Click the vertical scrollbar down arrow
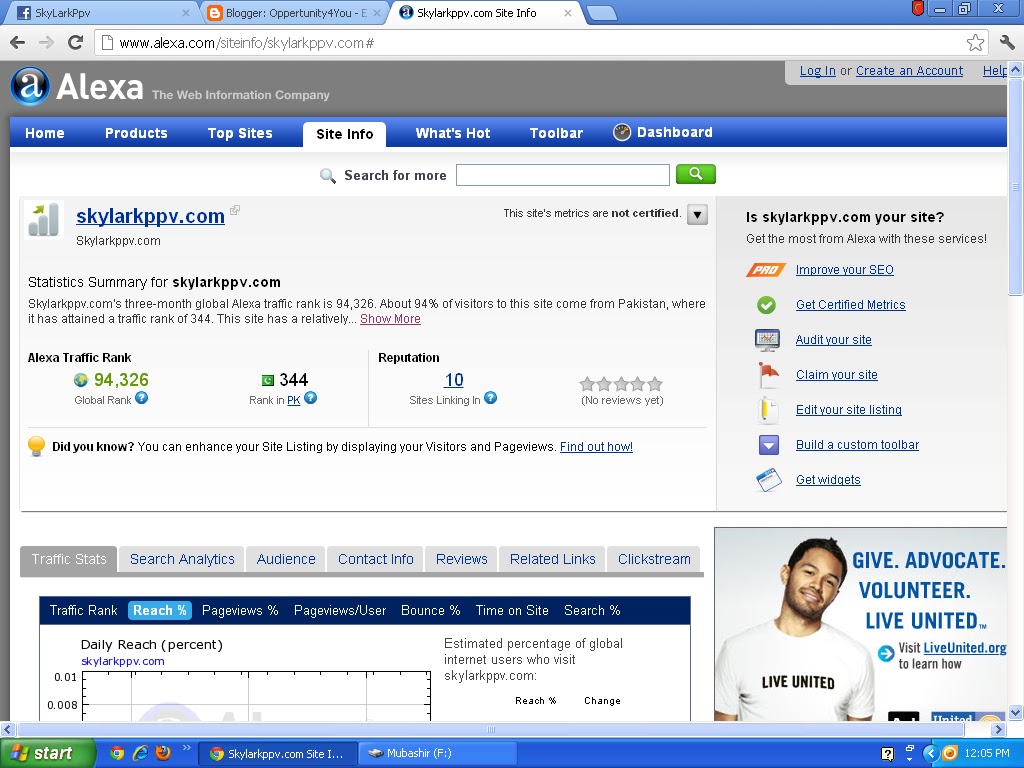This screenshot has height=768, width=1024. tap(1016, 713)
